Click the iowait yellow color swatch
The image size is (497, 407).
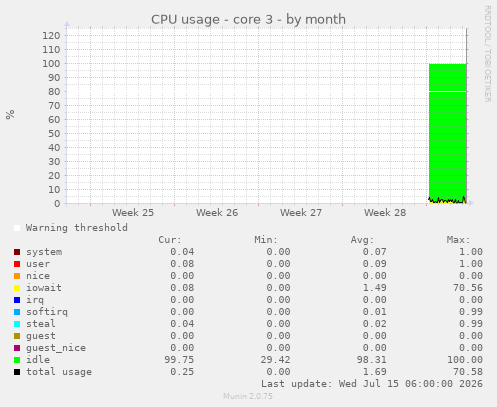tap(17, 288)
